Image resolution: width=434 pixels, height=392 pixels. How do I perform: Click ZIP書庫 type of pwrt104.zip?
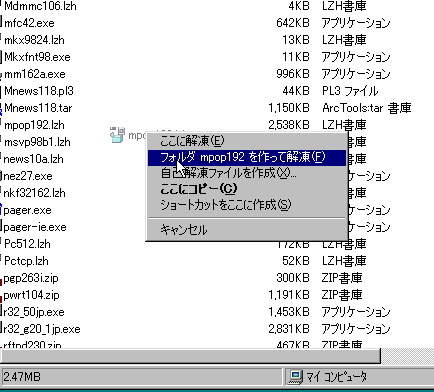click(x=342, y=295)
